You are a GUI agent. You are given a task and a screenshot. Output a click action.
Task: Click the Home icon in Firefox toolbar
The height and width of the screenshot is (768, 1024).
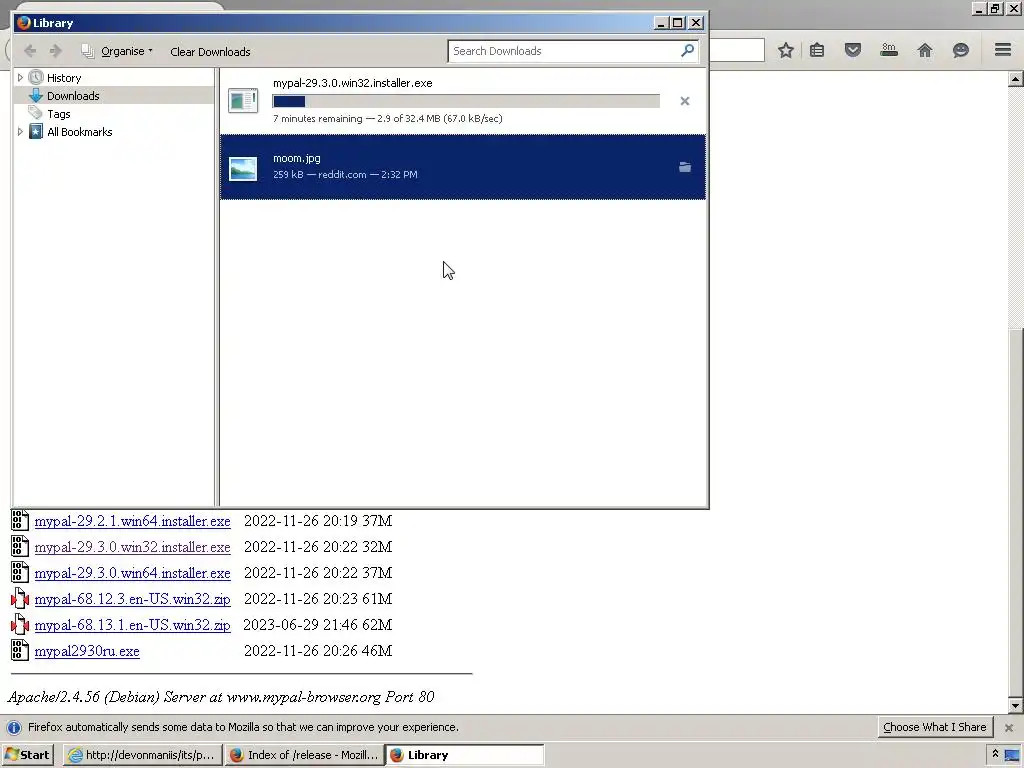(925, 50)
